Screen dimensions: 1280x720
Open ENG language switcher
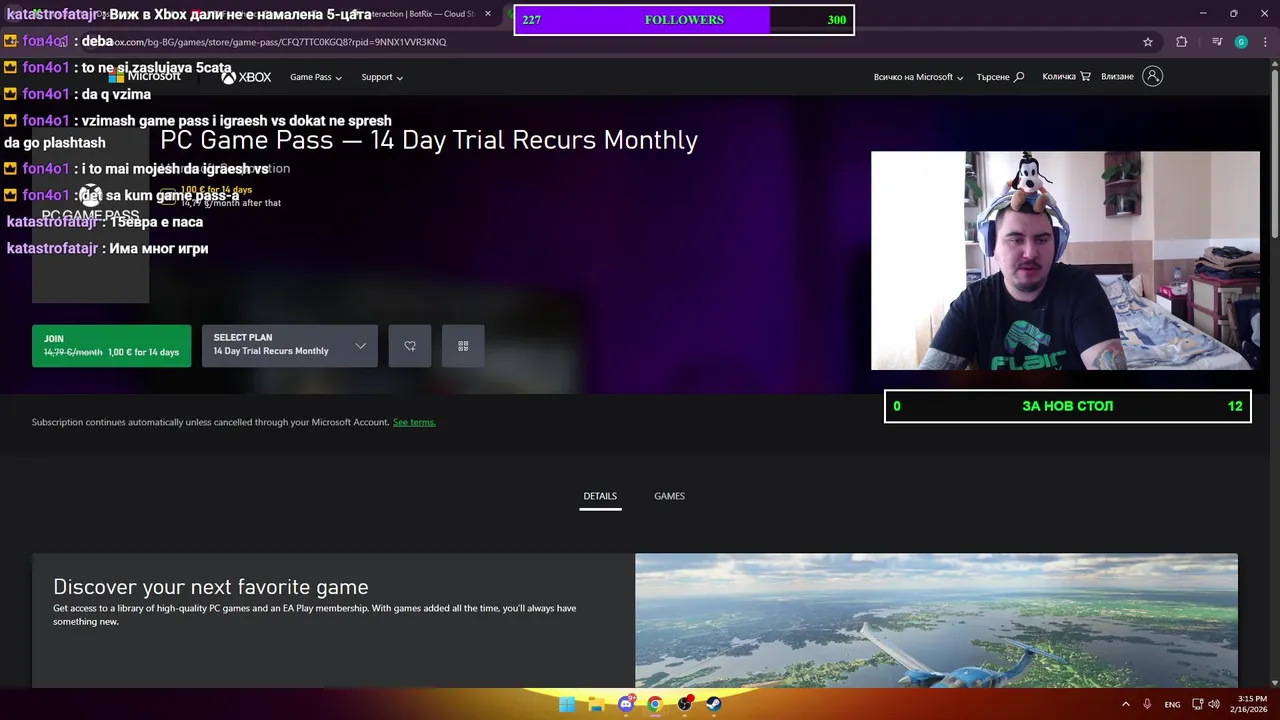click(1172, 704)
